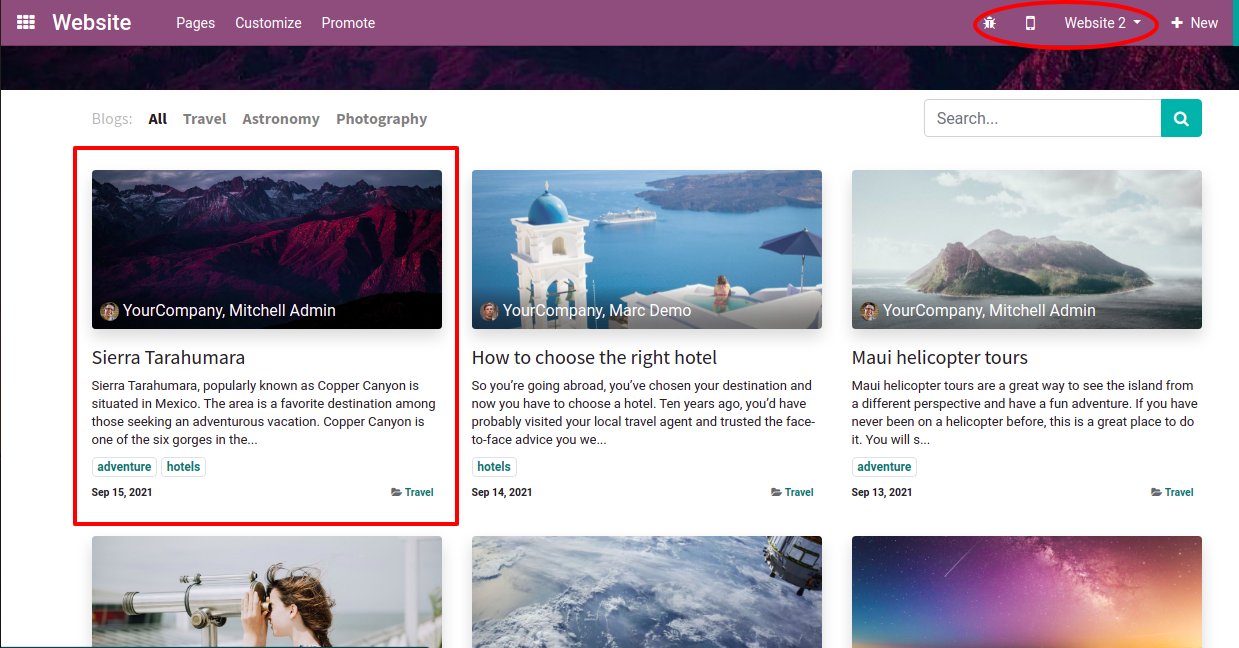Show All blogs filter

point(157,119)
